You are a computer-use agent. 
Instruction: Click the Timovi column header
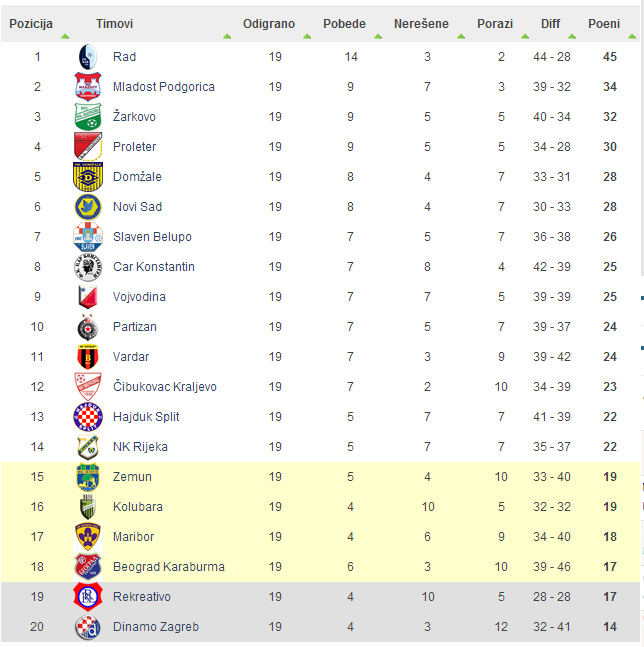[115, 24]
